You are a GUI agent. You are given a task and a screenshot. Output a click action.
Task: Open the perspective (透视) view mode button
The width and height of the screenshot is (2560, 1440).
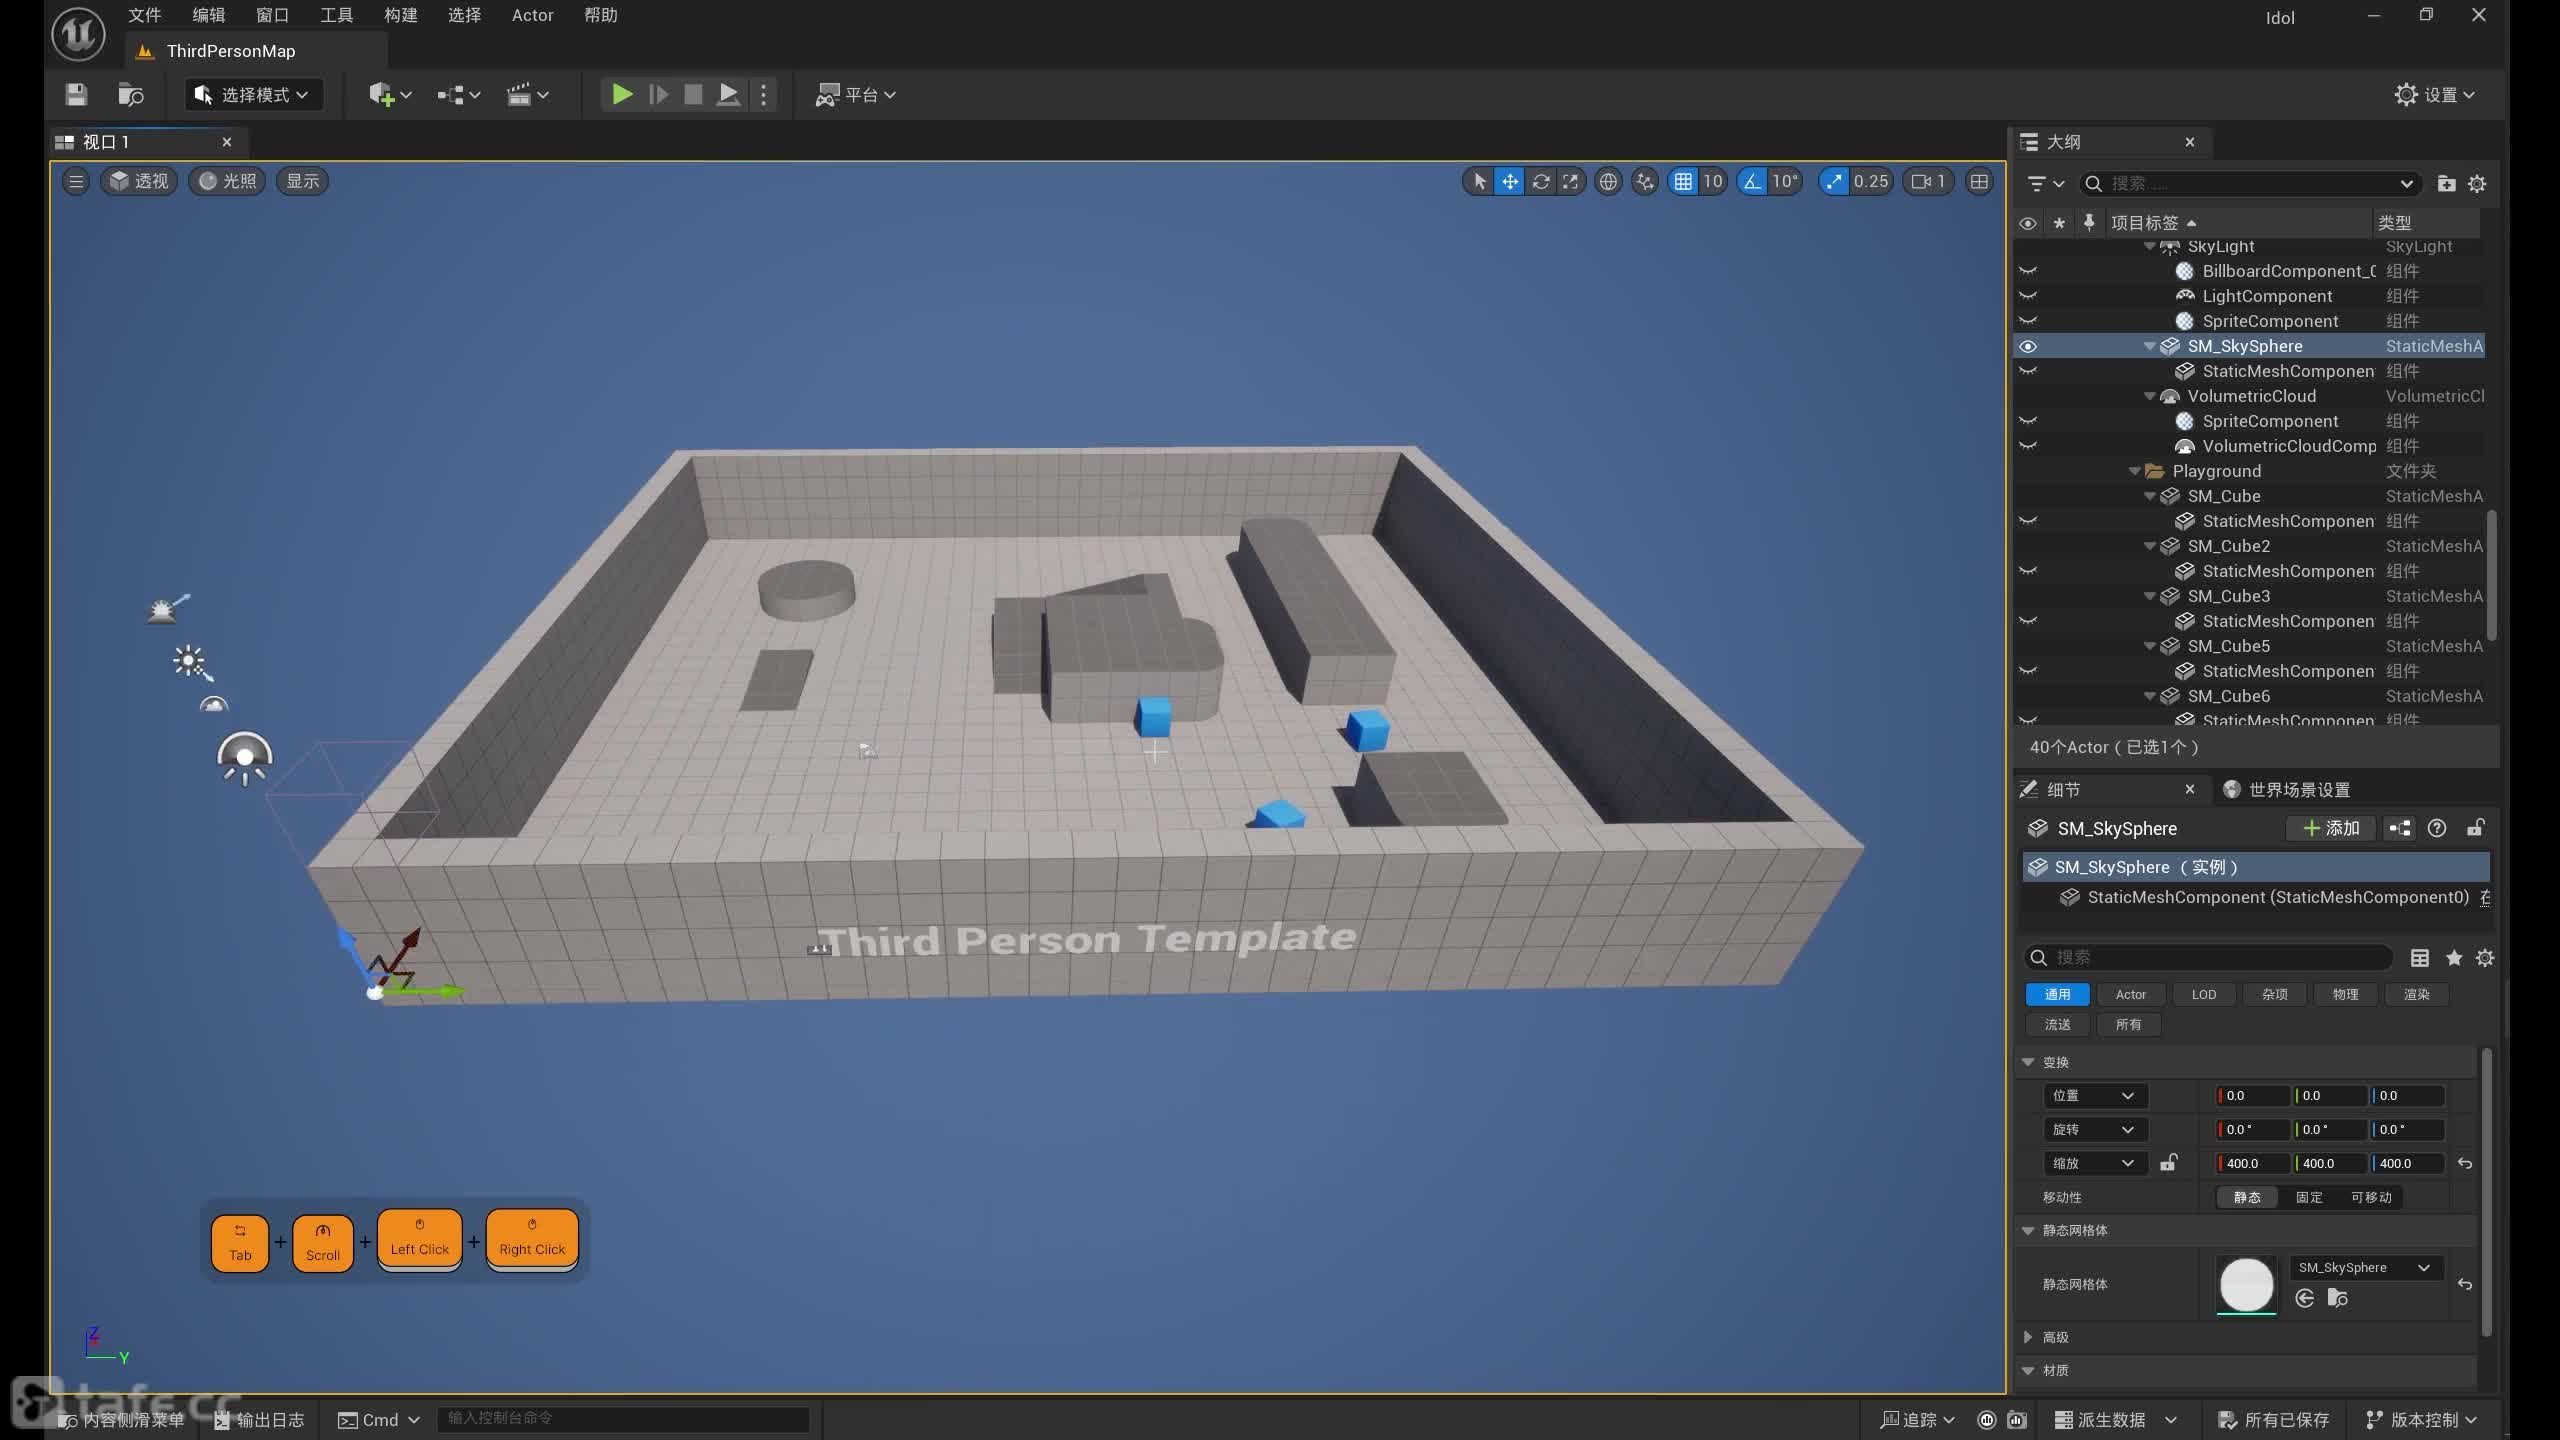point(139,181)
